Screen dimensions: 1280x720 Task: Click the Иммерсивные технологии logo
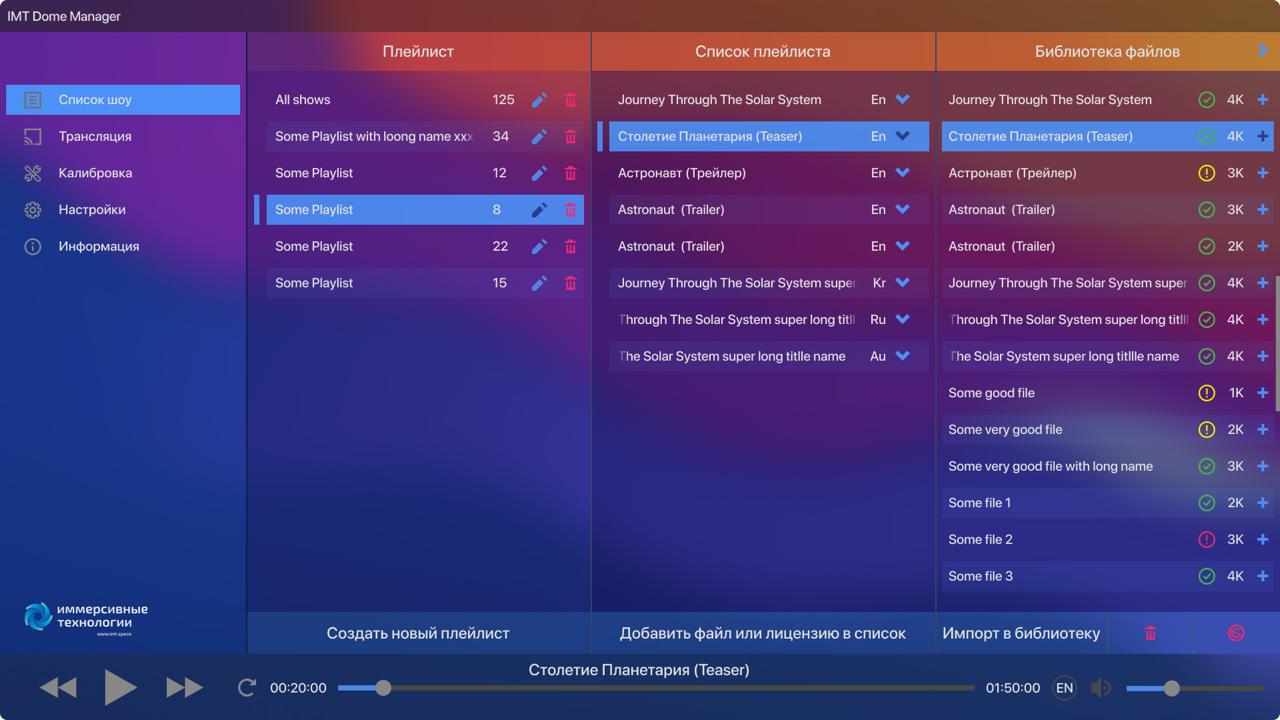coord(86,618)
